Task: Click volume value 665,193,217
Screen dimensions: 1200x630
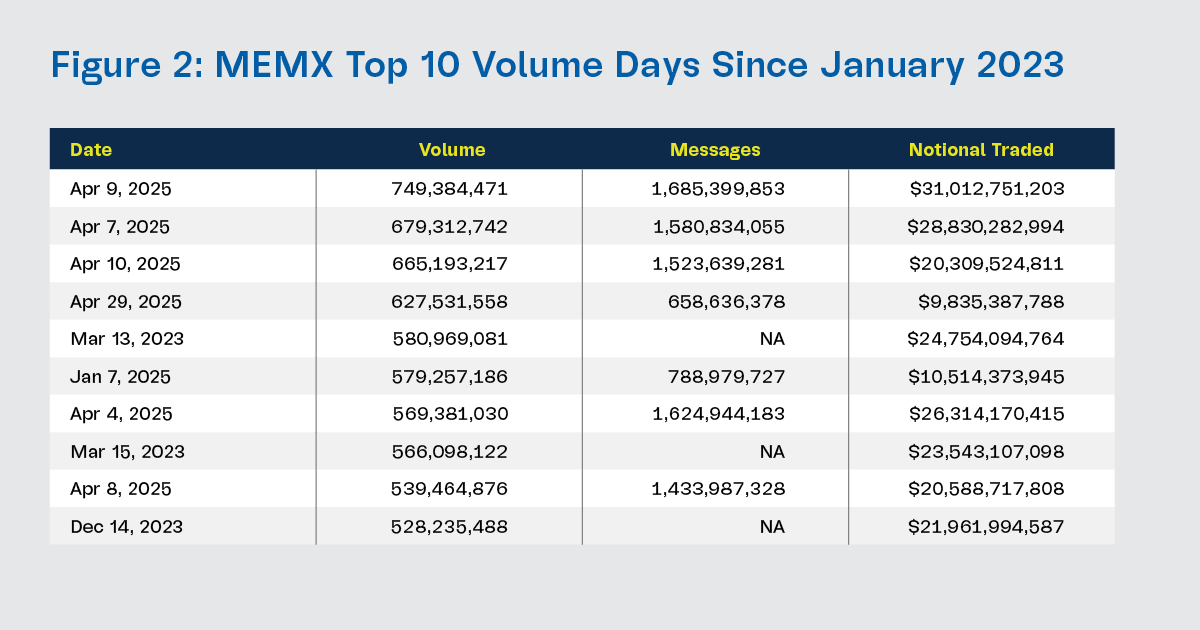Action: coord(450,264)
